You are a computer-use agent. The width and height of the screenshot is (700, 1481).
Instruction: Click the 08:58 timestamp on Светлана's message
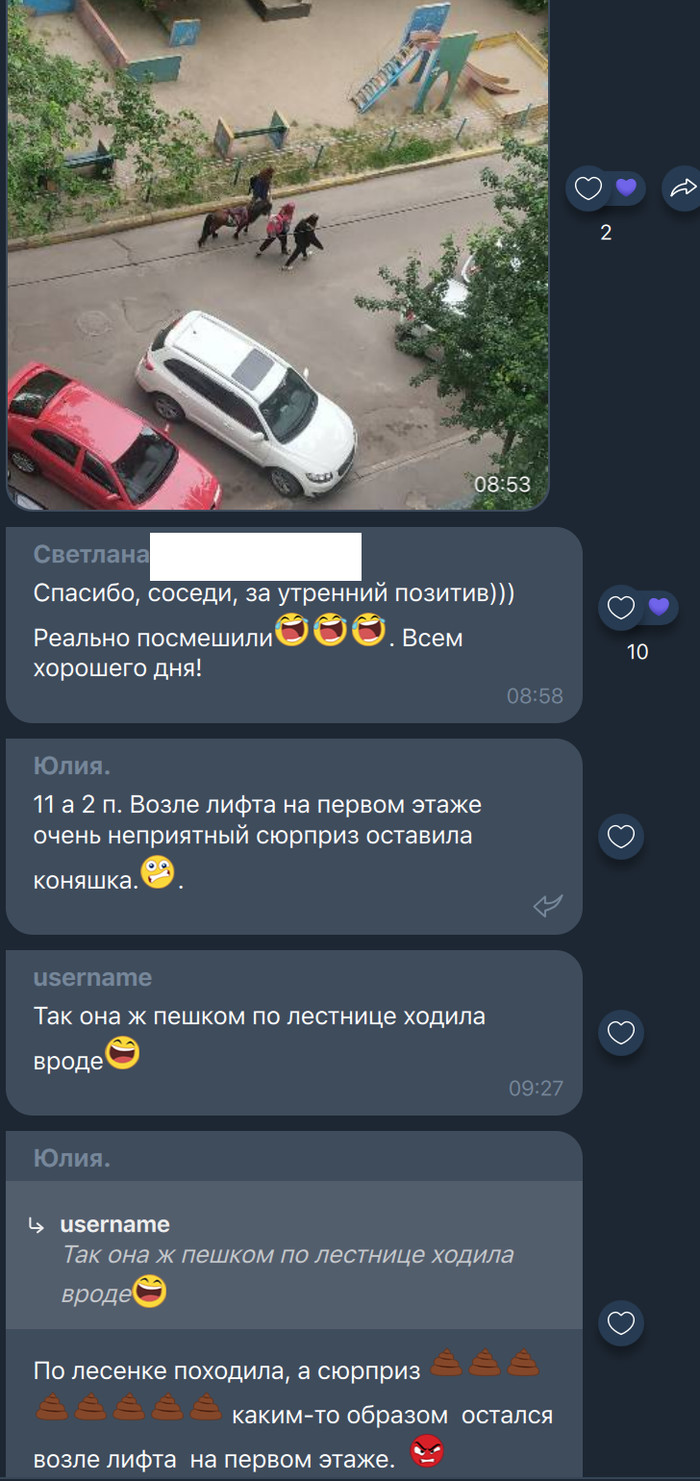(535, 696)
